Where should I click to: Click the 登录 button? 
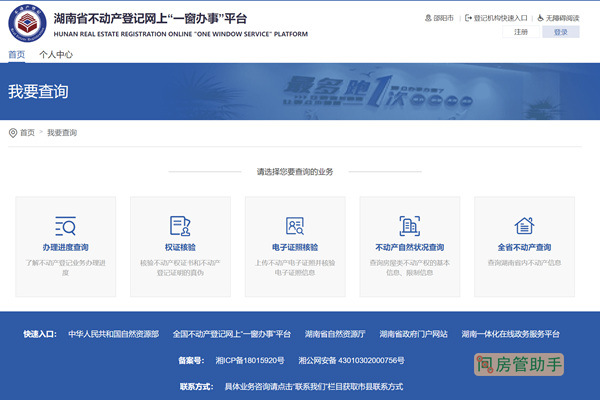pos(561,32)
